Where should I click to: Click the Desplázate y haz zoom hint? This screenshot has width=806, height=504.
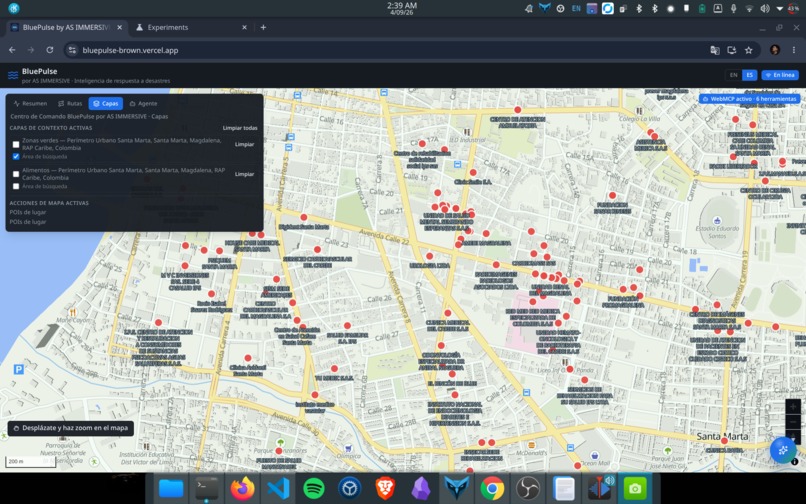point(71,428)
